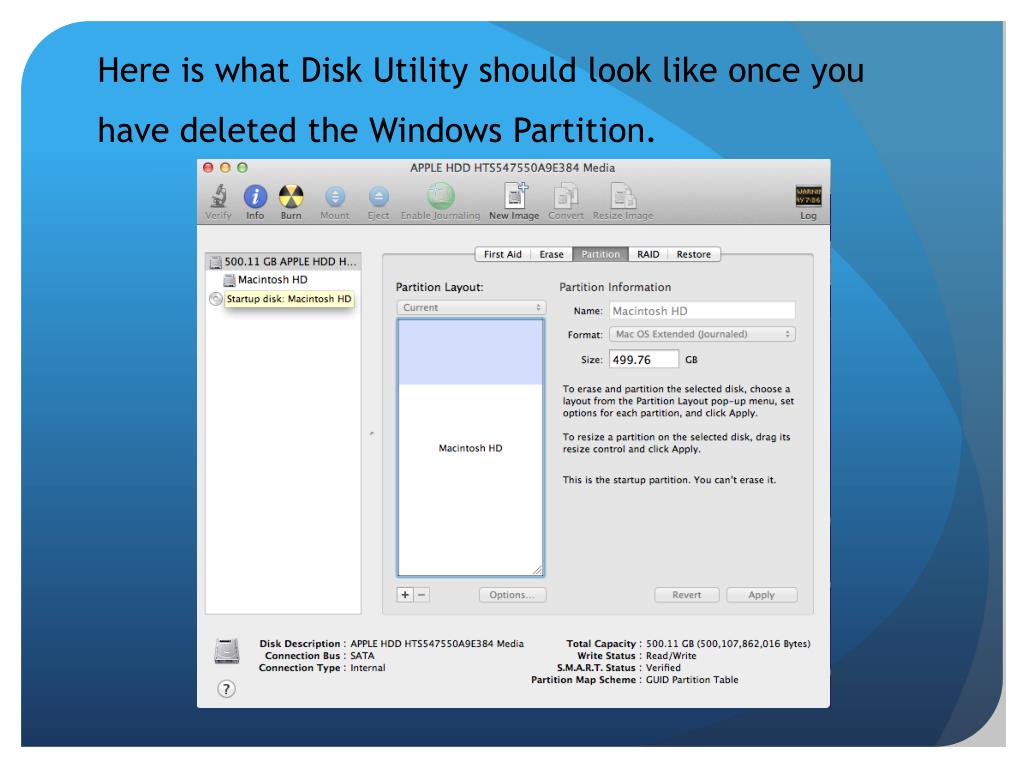Click Enable Journaling toolbar icon
The width and height of the screenshot is (1024, 768).
coord(440,195)
